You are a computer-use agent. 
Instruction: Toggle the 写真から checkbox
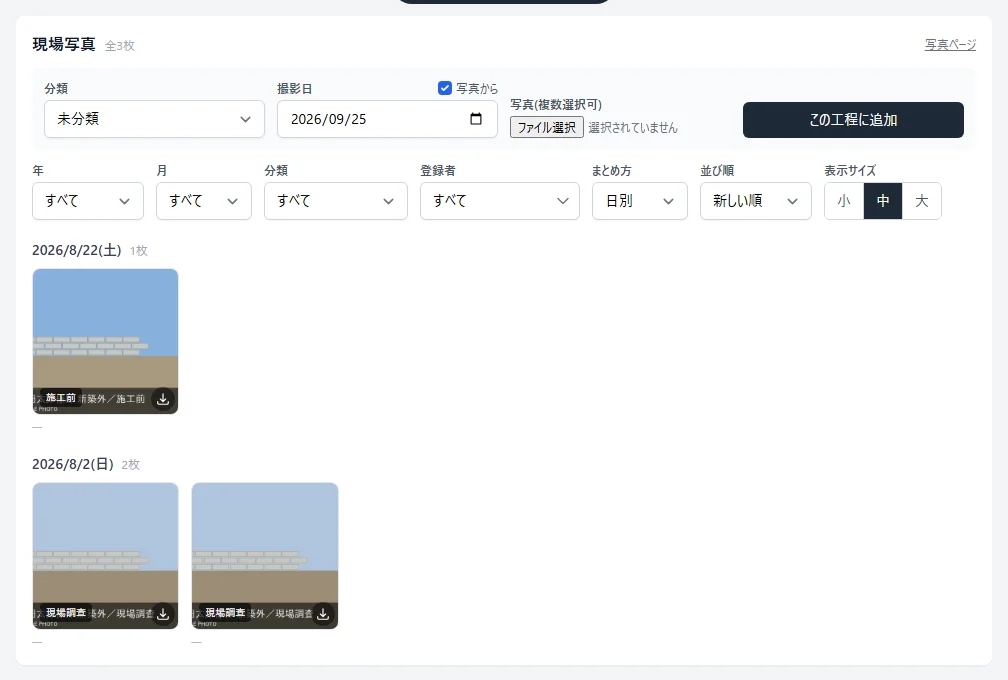(x=445, y=88)
